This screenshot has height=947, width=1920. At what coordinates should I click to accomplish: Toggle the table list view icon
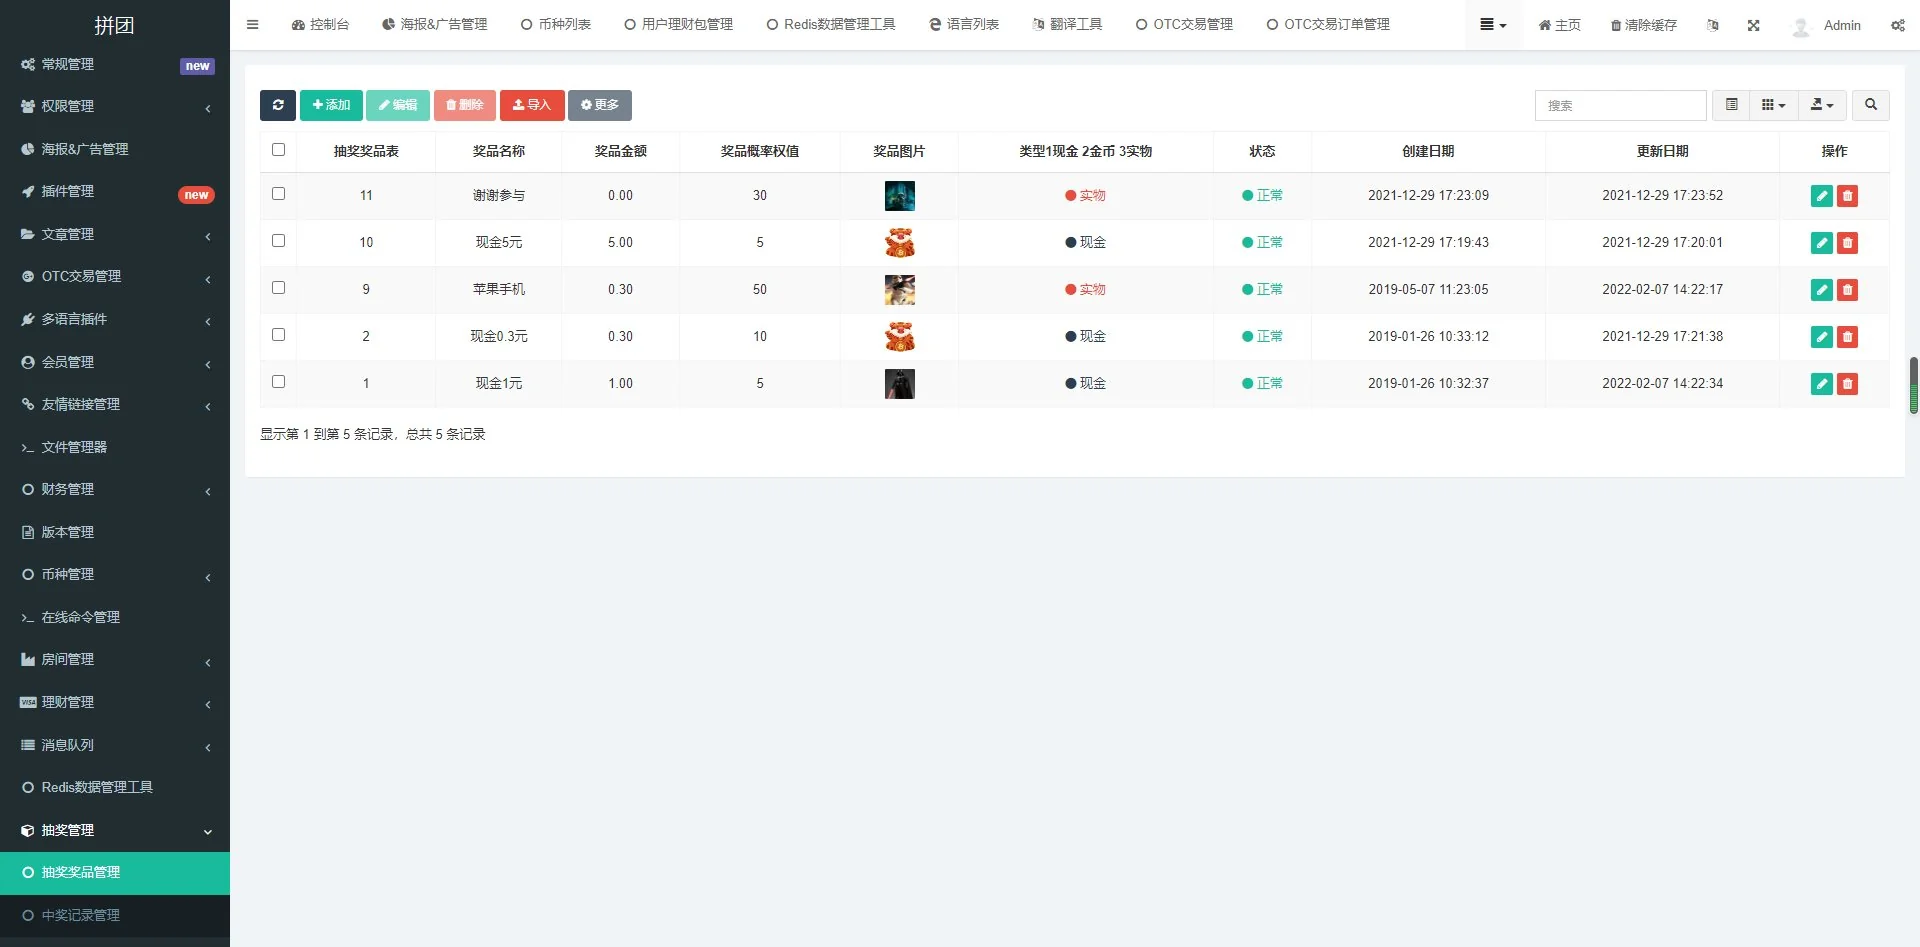tap(1731, 105)
